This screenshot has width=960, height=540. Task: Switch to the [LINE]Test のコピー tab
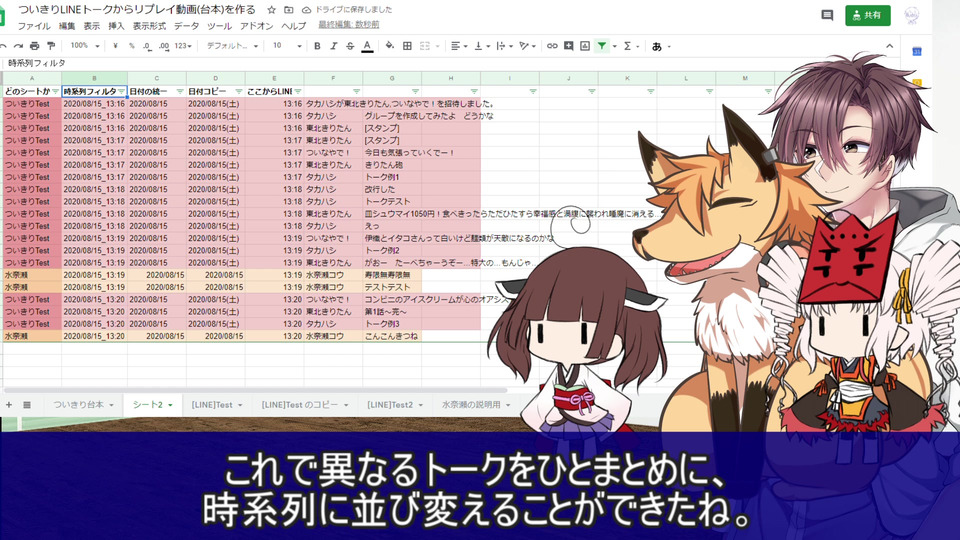[x=304, y=405]
